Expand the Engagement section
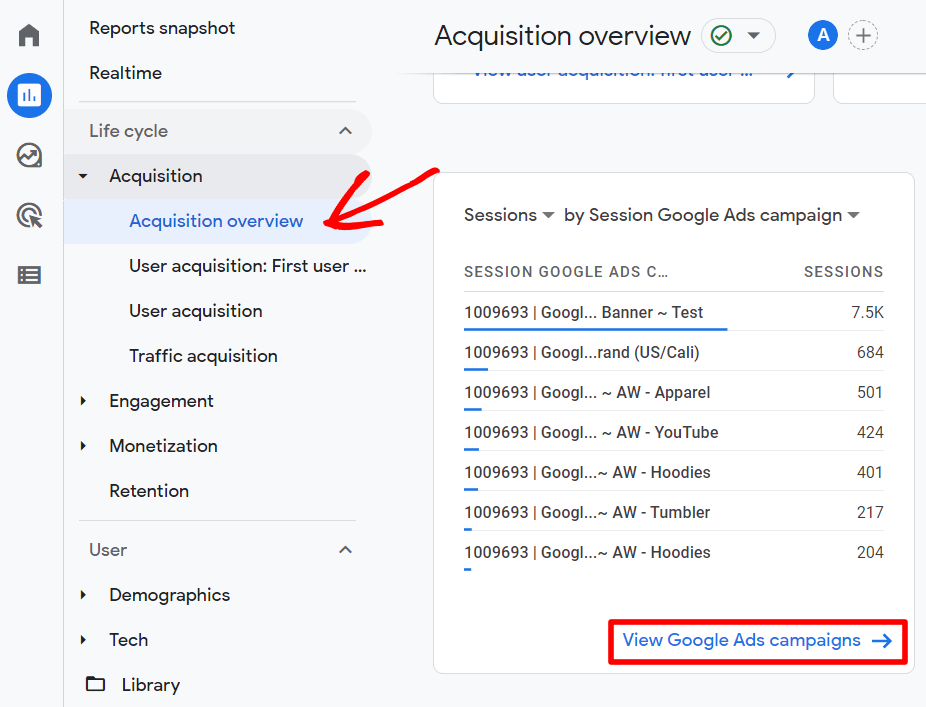 [83, 400]
